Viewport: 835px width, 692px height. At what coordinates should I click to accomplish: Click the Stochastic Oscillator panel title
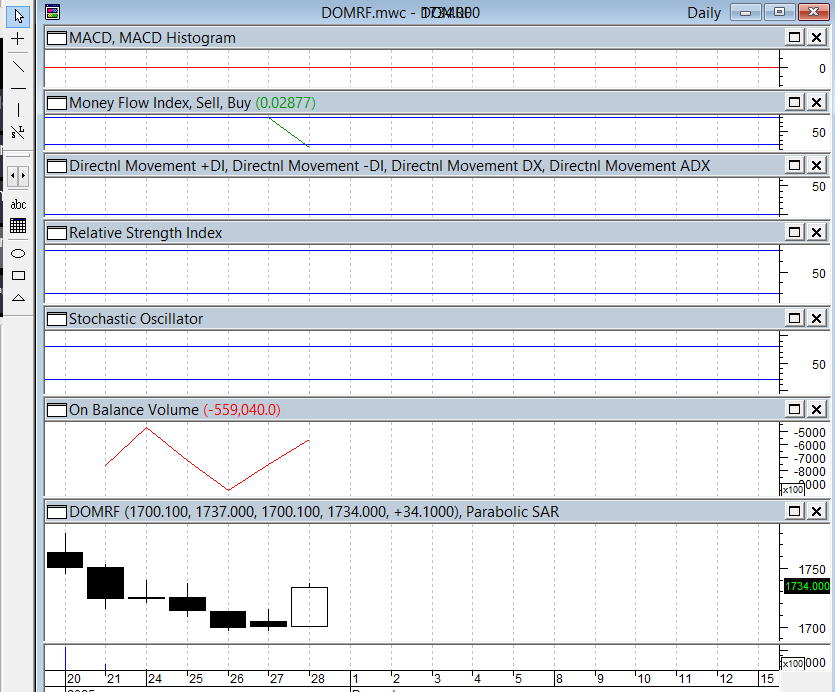point(136,319)
